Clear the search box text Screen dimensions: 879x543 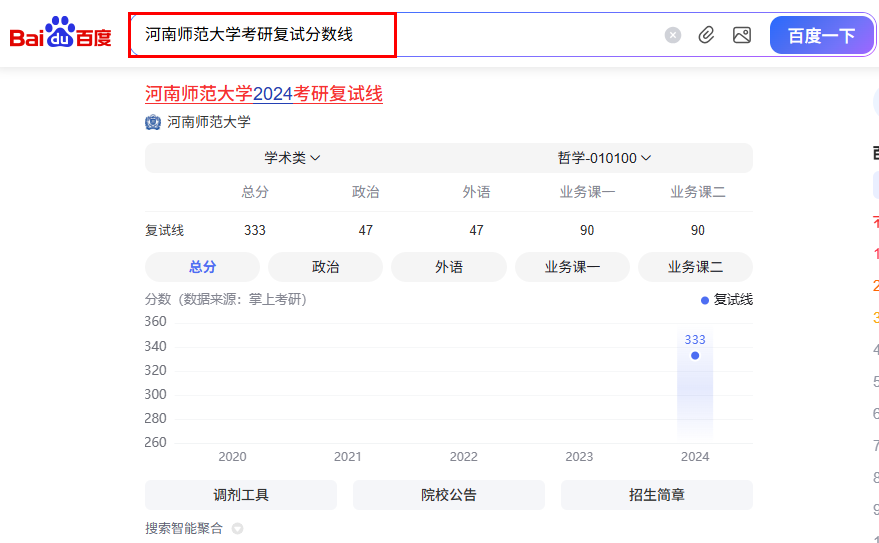tap(673, 35)
